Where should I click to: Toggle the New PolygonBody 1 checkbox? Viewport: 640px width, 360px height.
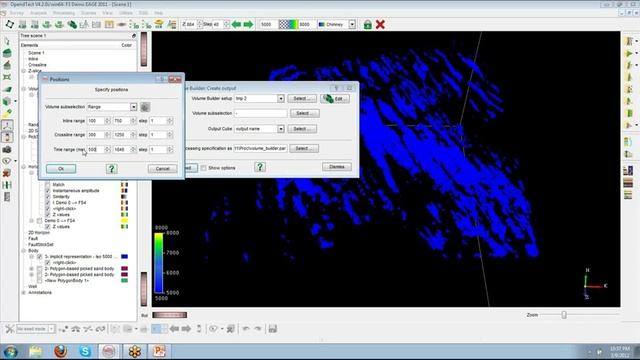coord(40,281)
